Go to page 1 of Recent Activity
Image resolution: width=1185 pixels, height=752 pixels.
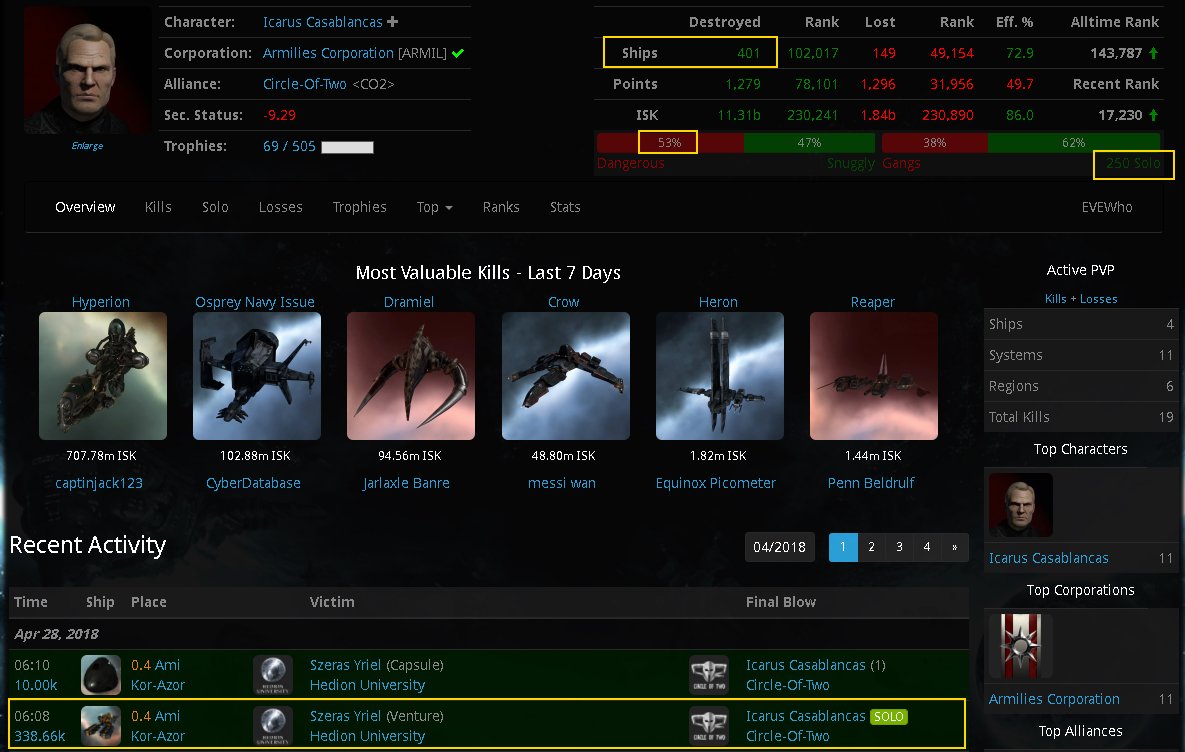click(843, 547)
